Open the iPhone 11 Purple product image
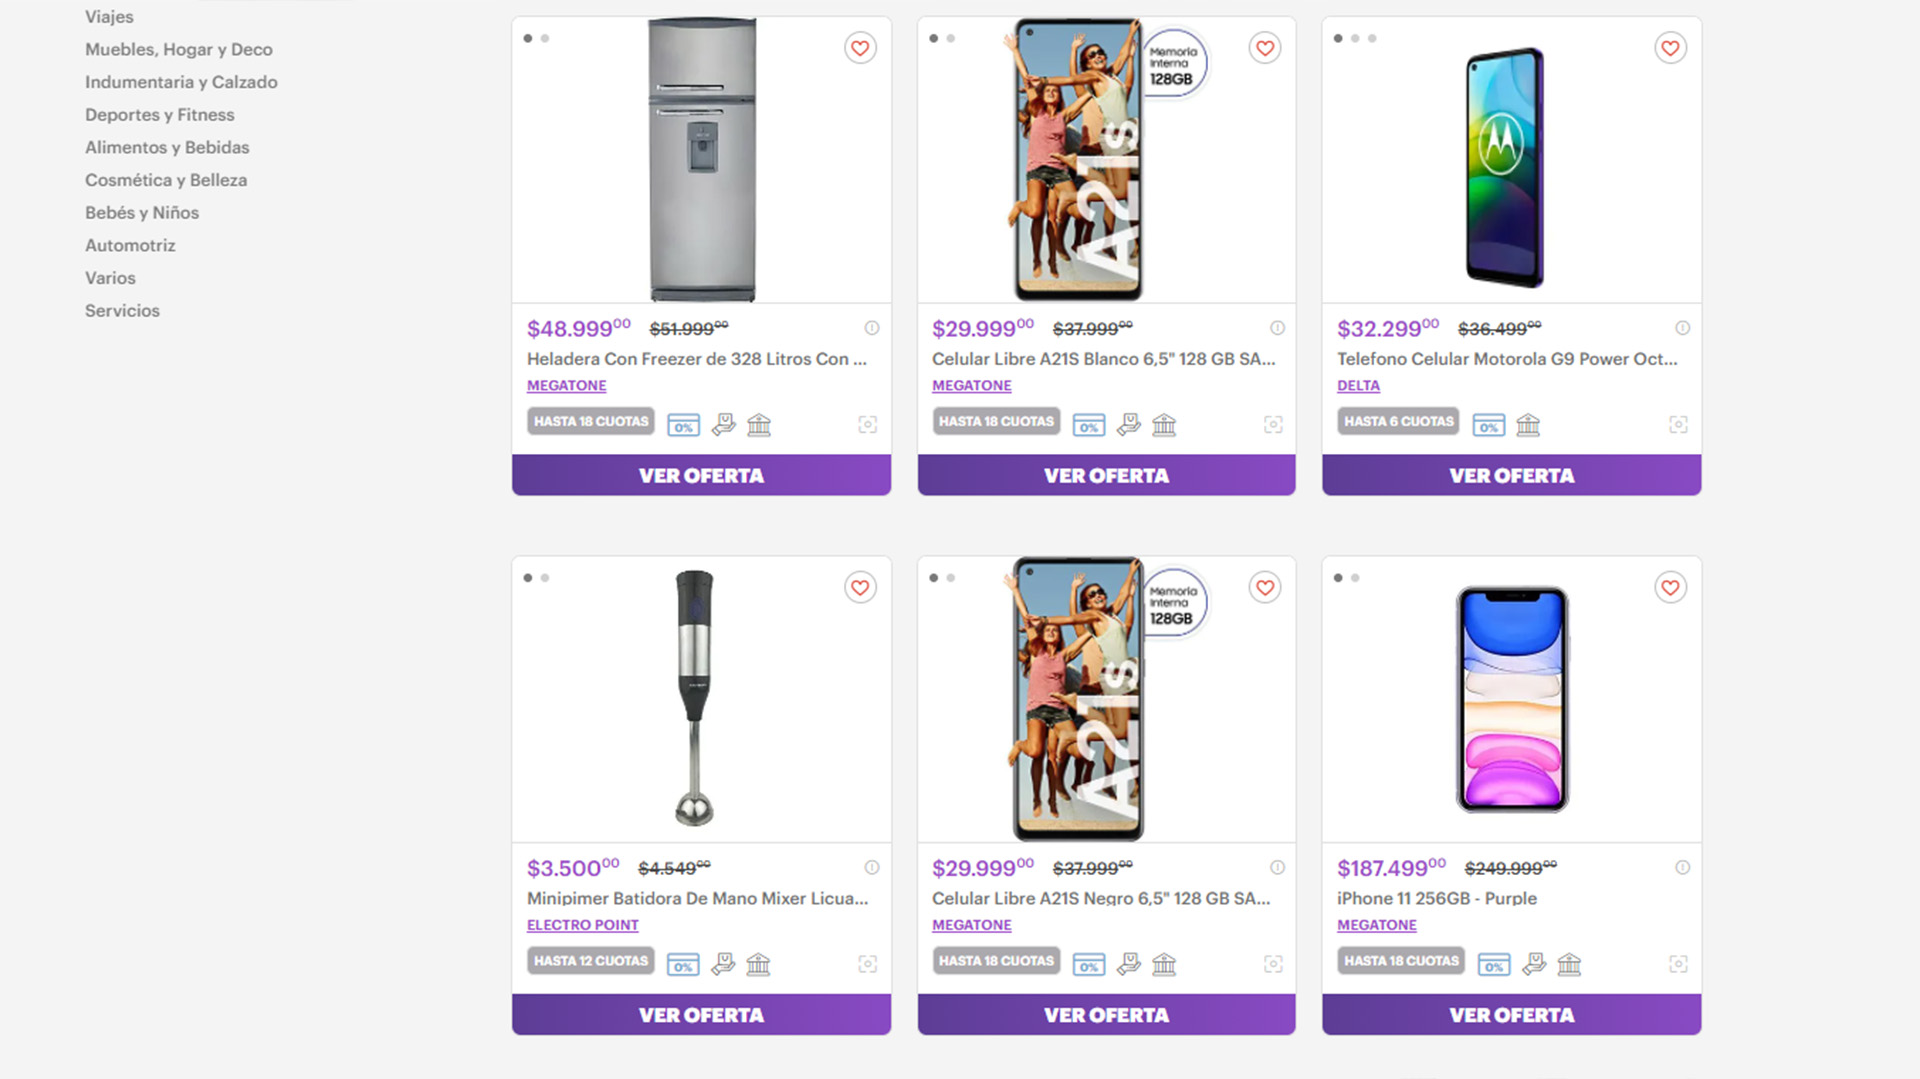Viewport: 1920px width, 1079px height. point(1511,699)
